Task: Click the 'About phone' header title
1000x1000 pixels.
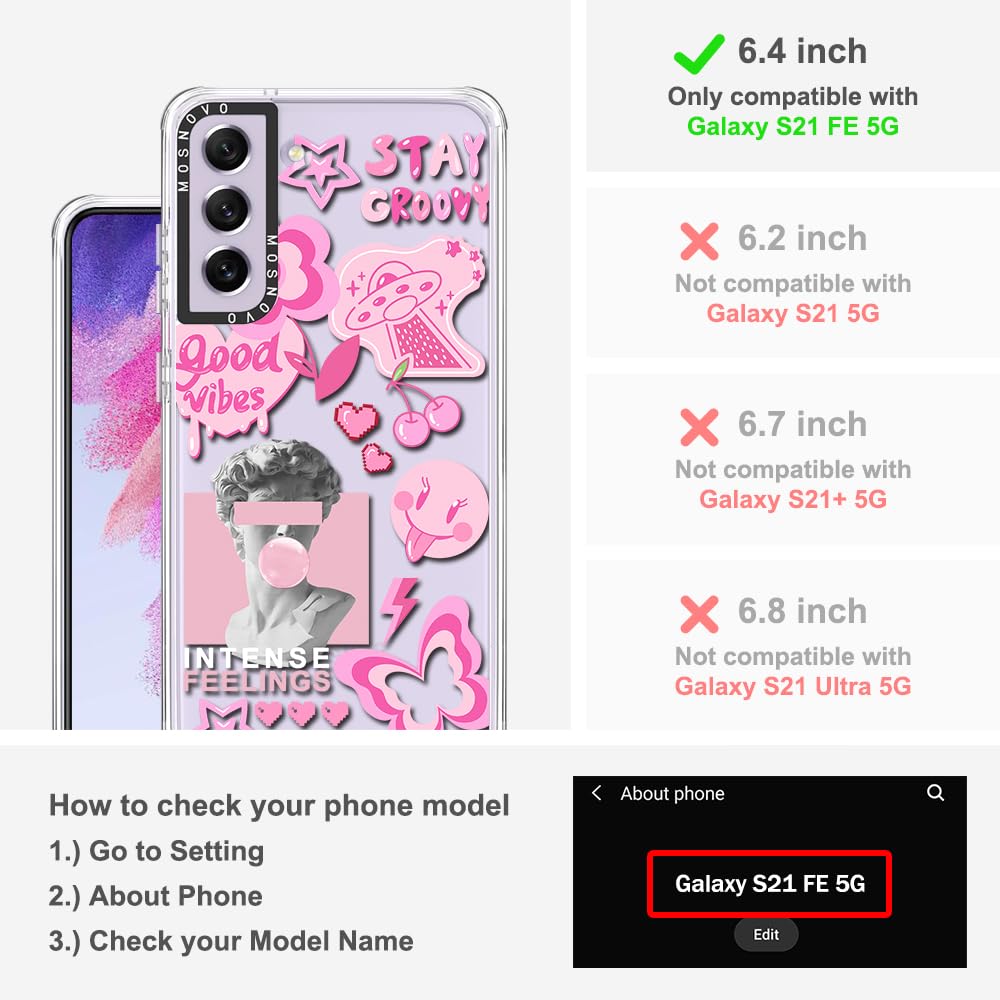Action: pos(672,793)
